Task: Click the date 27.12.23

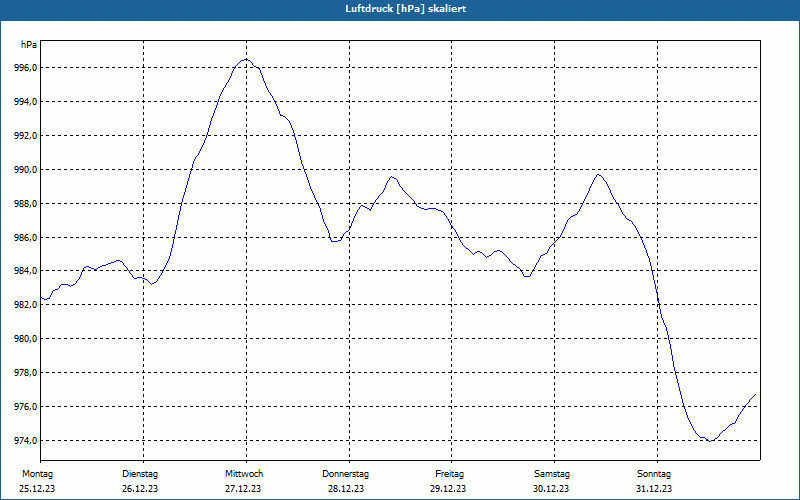Action: (x=243, y=489)
